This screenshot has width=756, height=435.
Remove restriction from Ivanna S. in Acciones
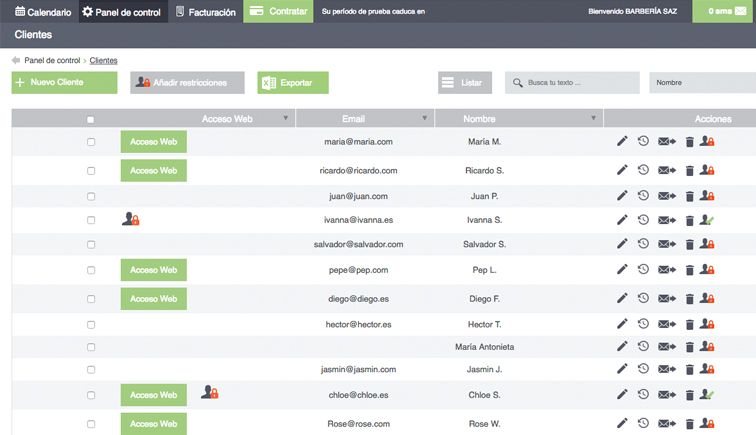pyautogui.click(x=707, y=220)
